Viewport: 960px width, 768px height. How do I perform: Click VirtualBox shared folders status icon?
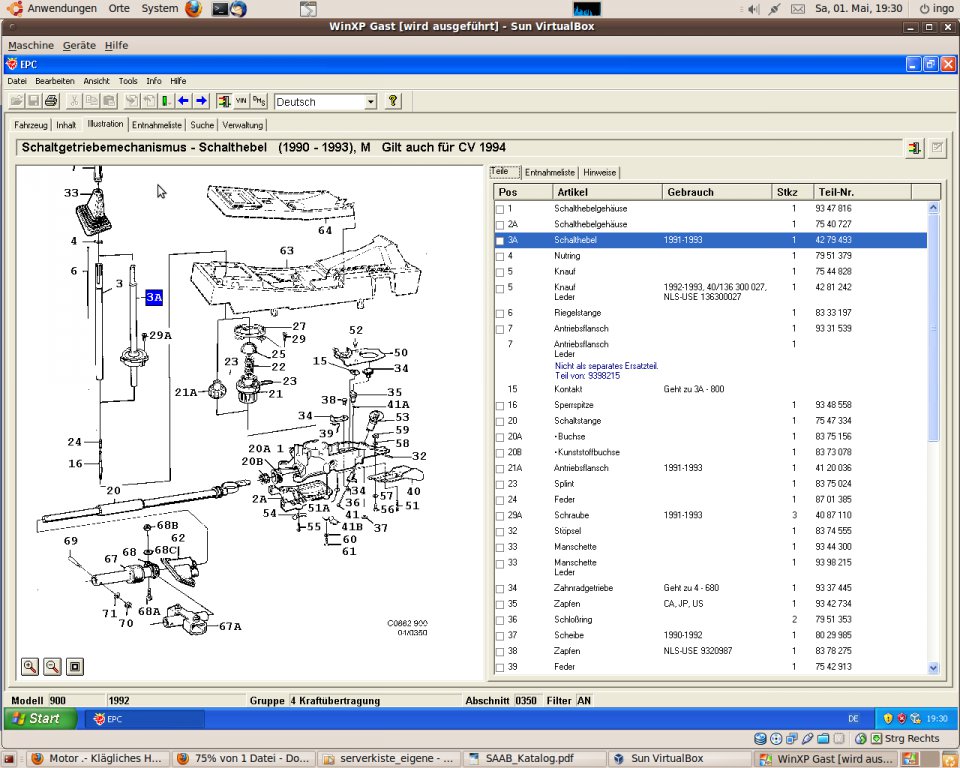coord(823,739)
